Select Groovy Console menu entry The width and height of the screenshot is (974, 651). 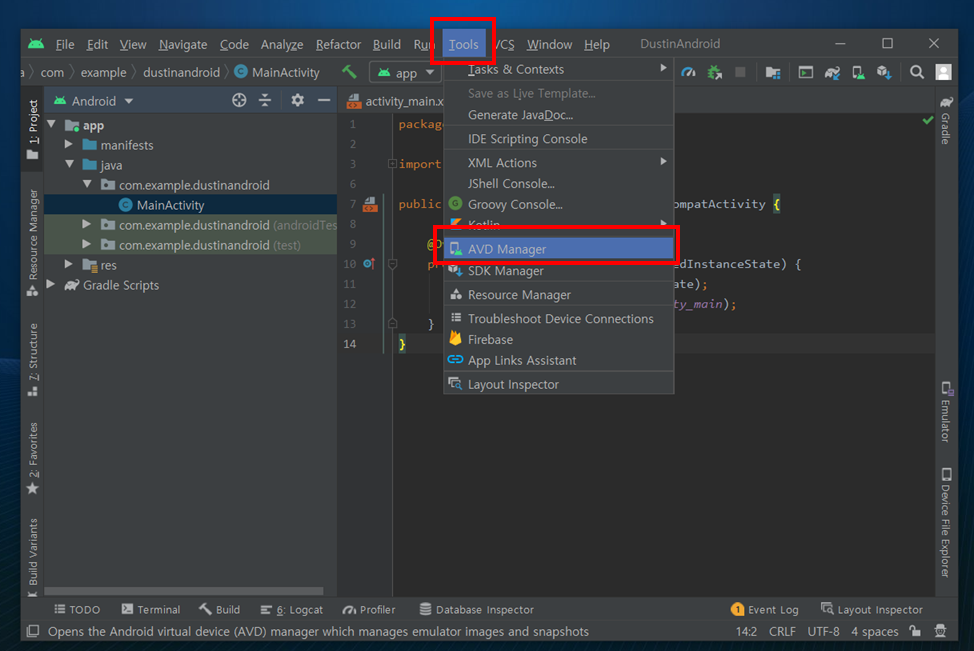click(x=559, y=204)
